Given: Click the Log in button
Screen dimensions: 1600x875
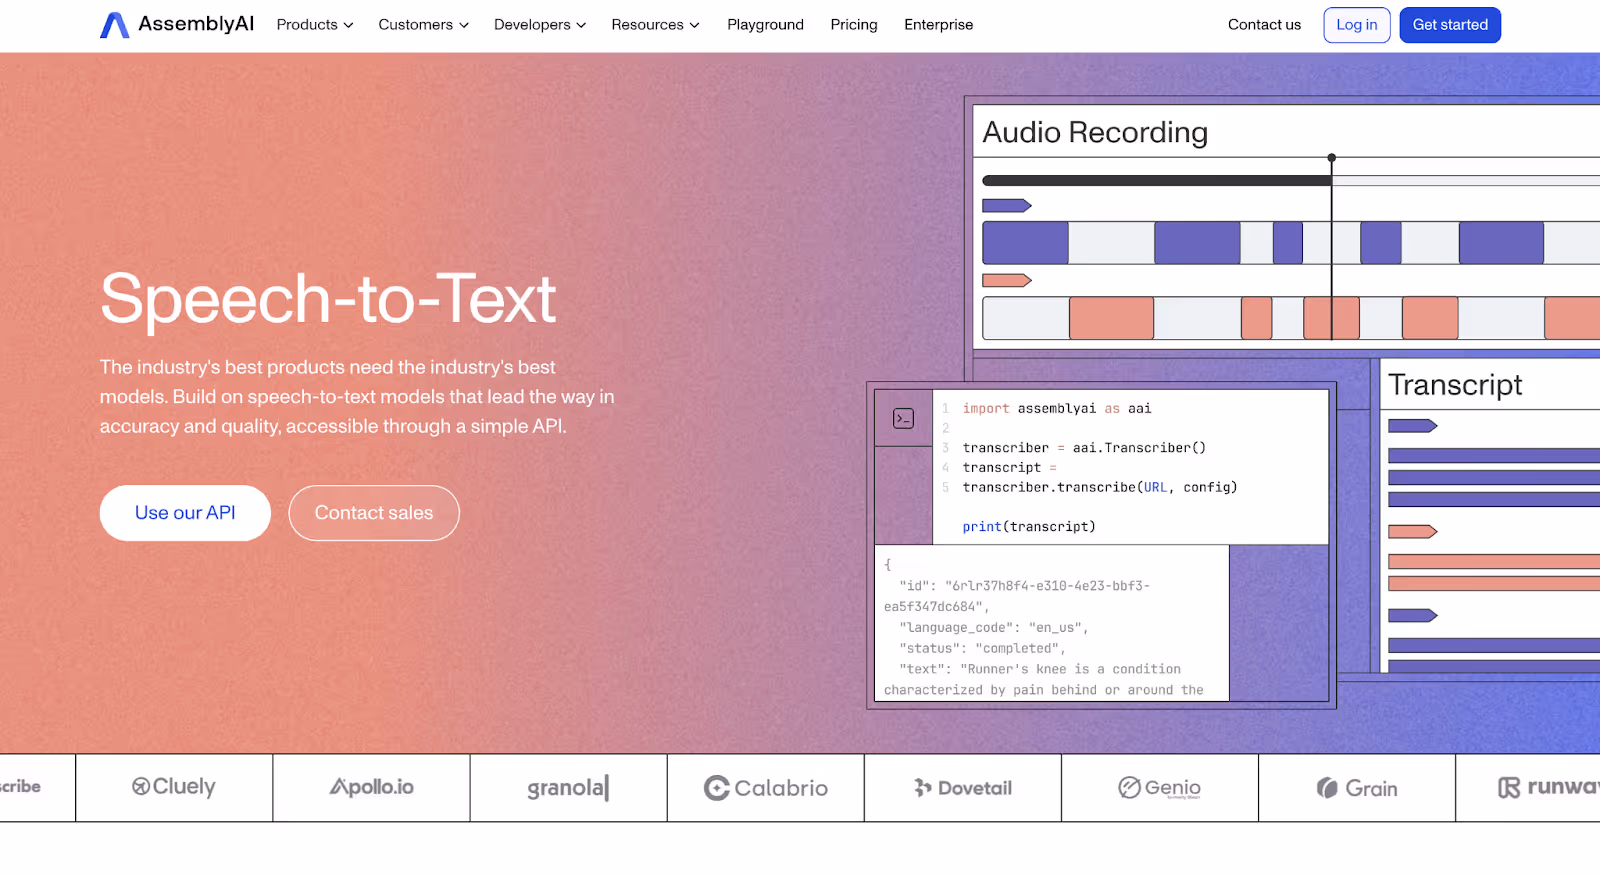Looking at the screenshot, I should [1357, 25].
